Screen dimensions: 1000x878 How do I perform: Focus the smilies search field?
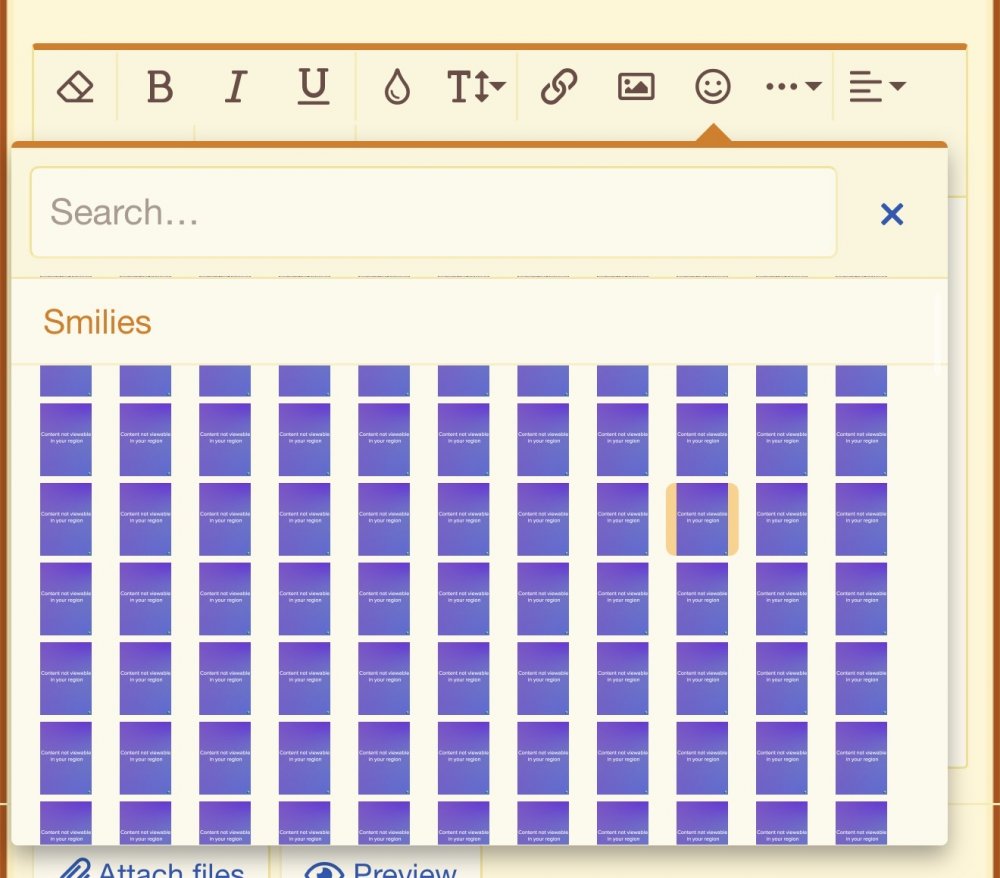coord(433,212)
